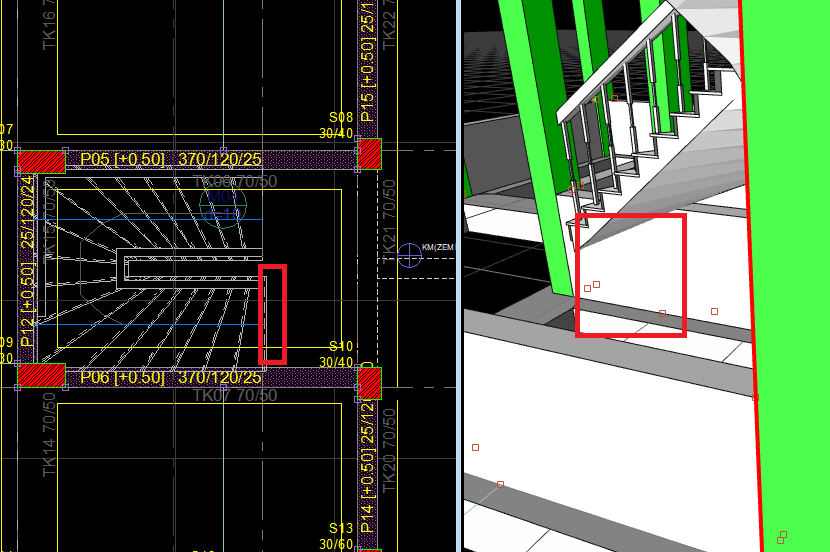Select the KM(ZEM) crosshair marker

[x=409, y=255]
